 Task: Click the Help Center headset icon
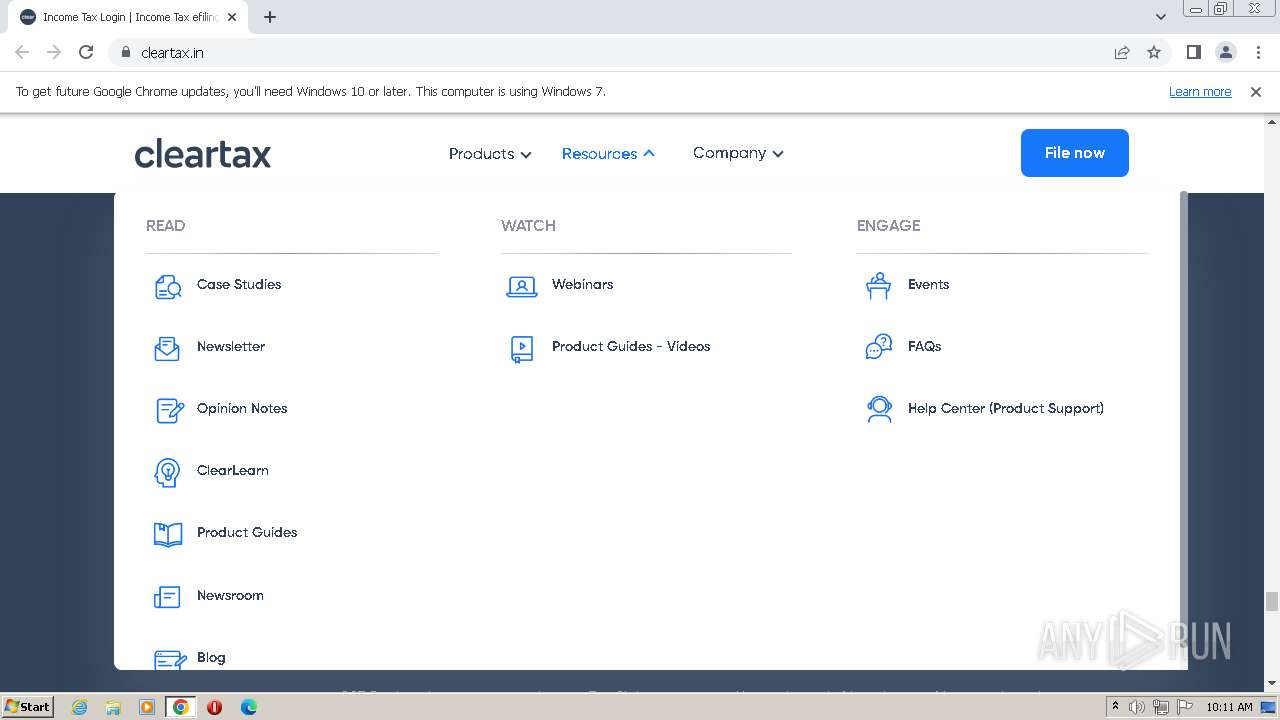point(879,409)
